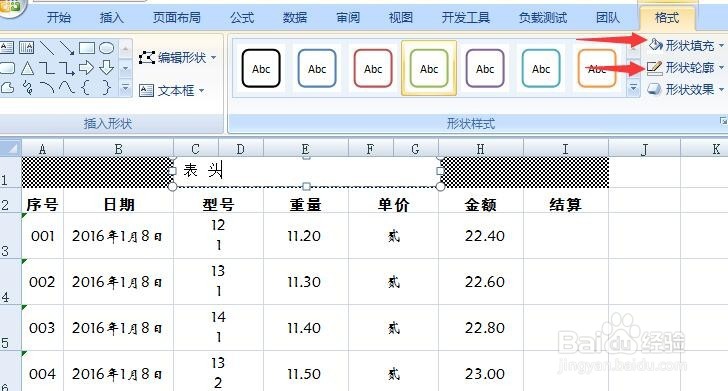Pick the oval shape

107,47
